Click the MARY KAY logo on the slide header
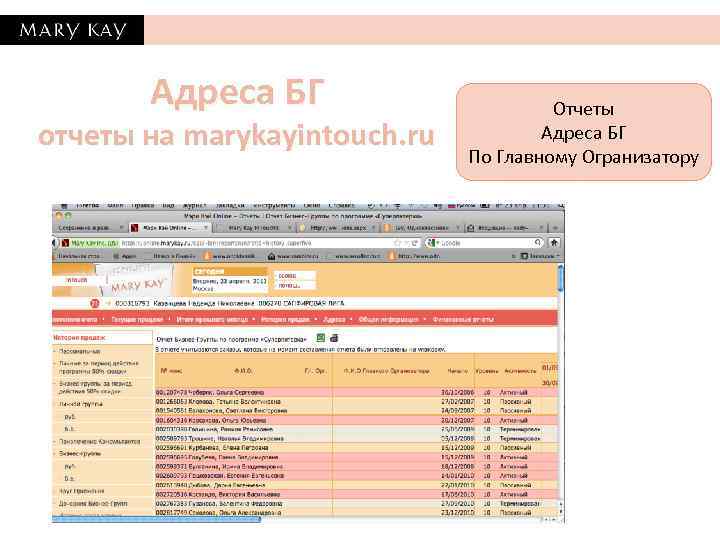Screen dimensions: 720x540 [72, 30]
